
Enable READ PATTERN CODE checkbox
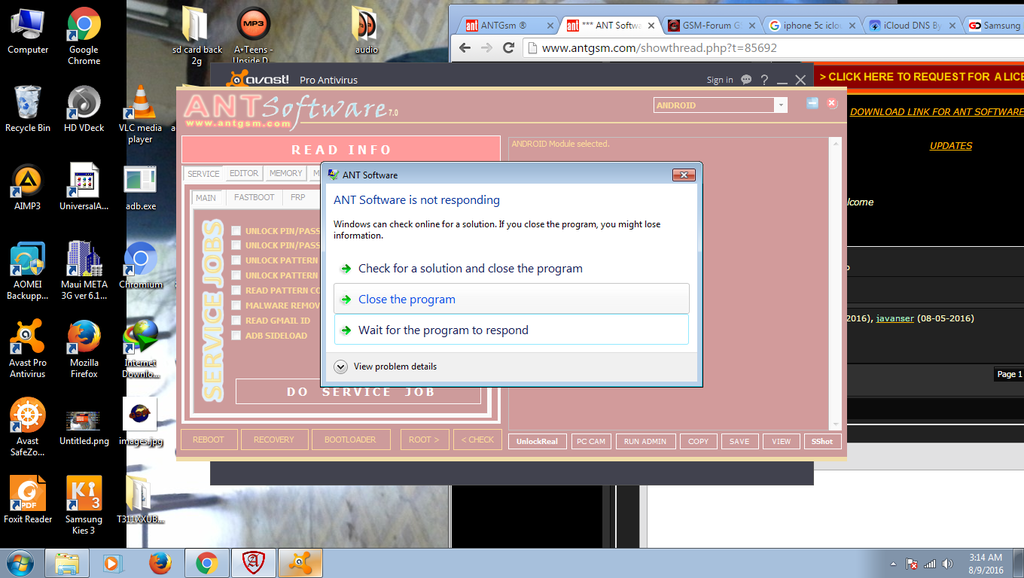[236, 290]
